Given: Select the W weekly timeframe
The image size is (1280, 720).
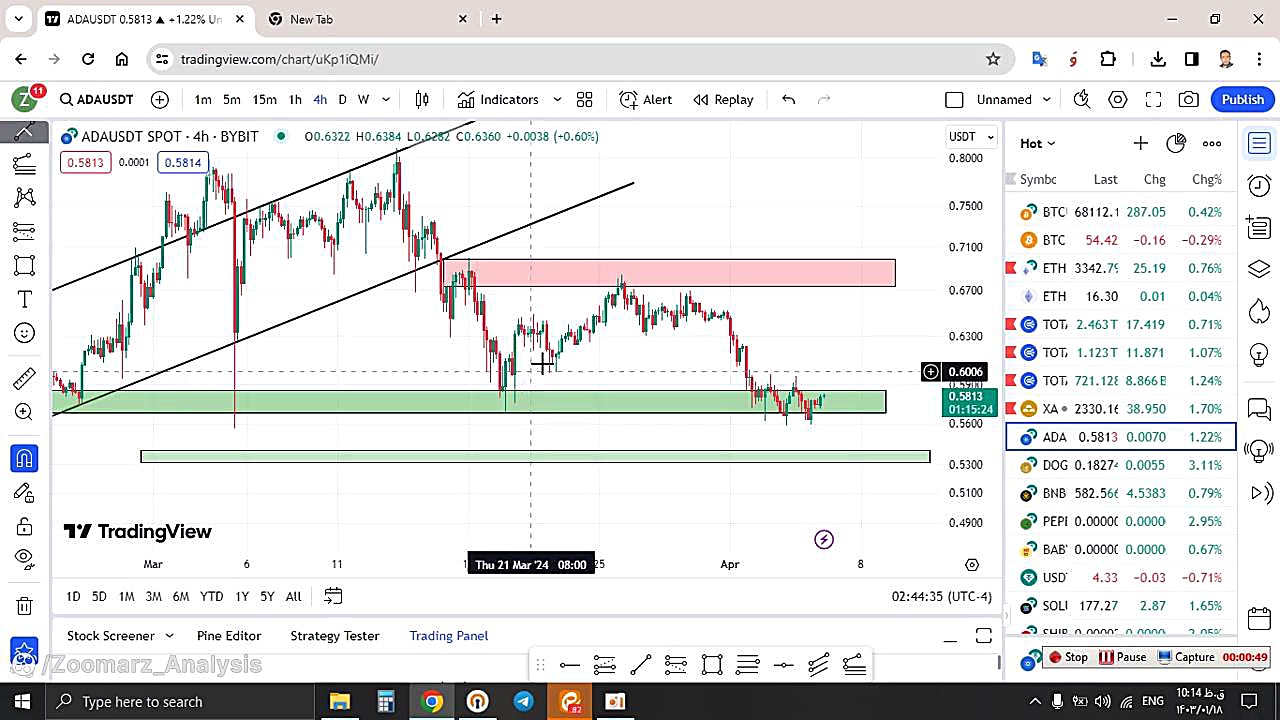Looking at the screenshot, I should (363, 99).
